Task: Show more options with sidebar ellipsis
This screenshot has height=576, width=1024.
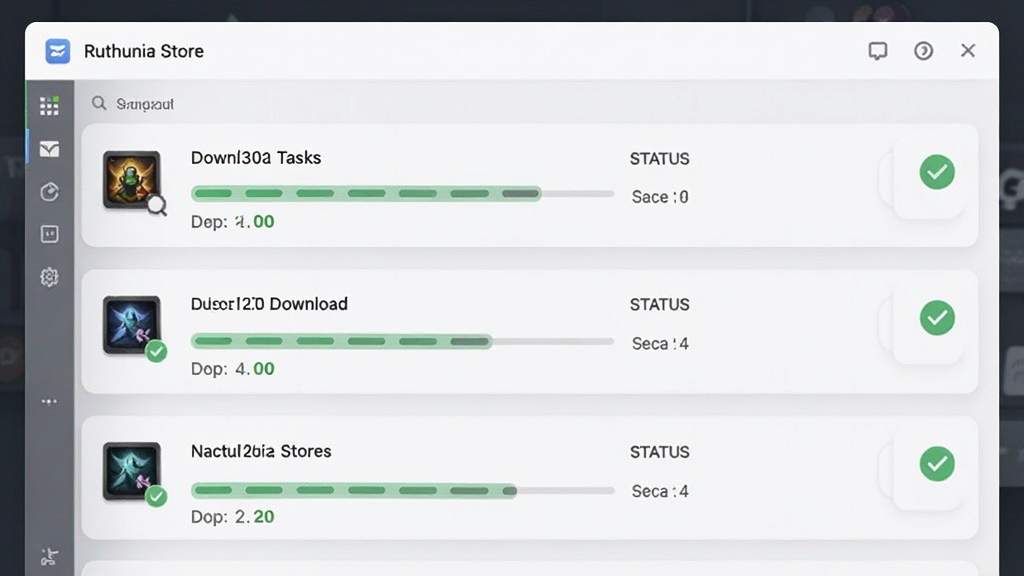Action: (49, 402)
